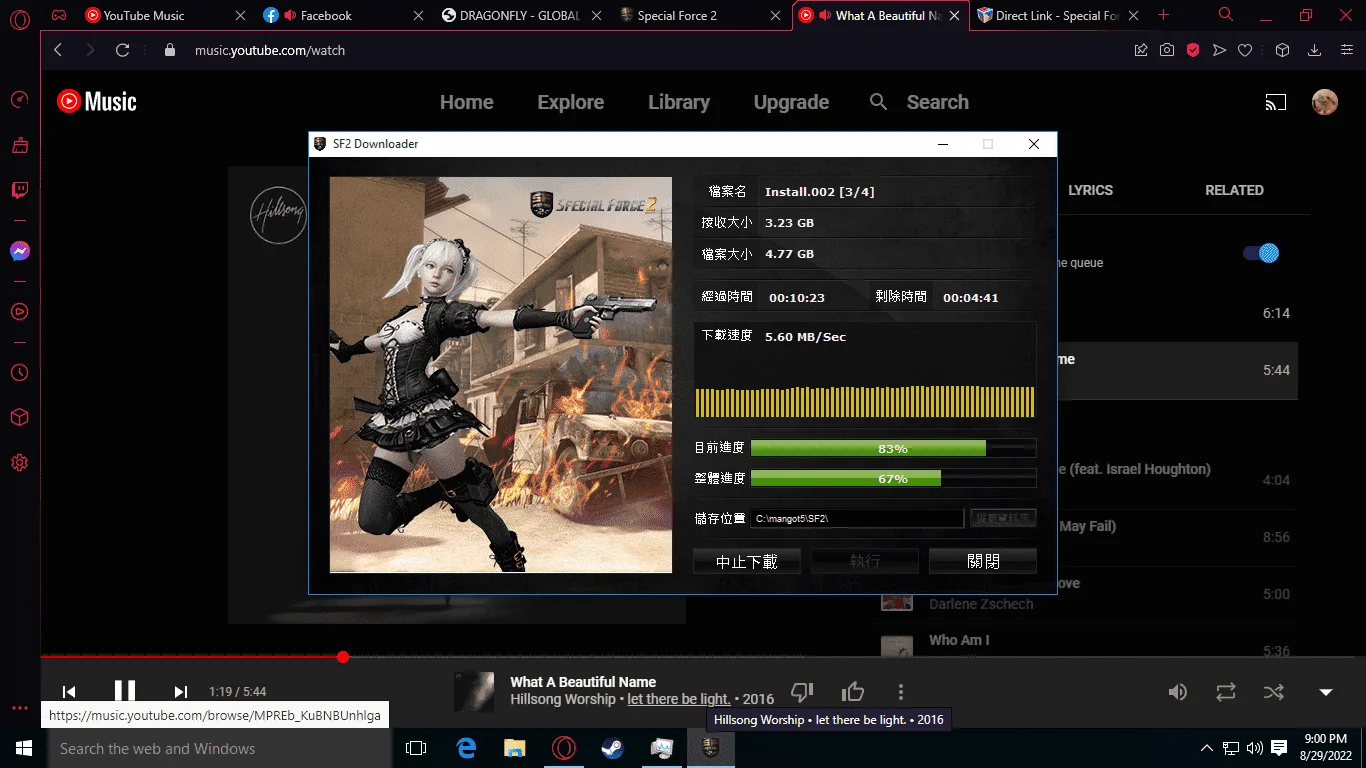Open the Explore page
The height and width of the screenshot is (768, 1366).
[571, 102]
